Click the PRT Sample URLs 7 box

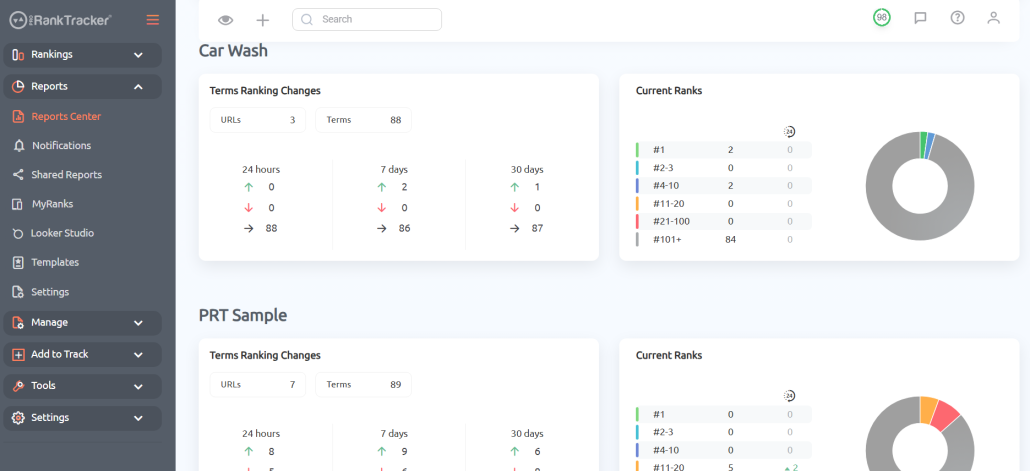click(x=258, y=385)
